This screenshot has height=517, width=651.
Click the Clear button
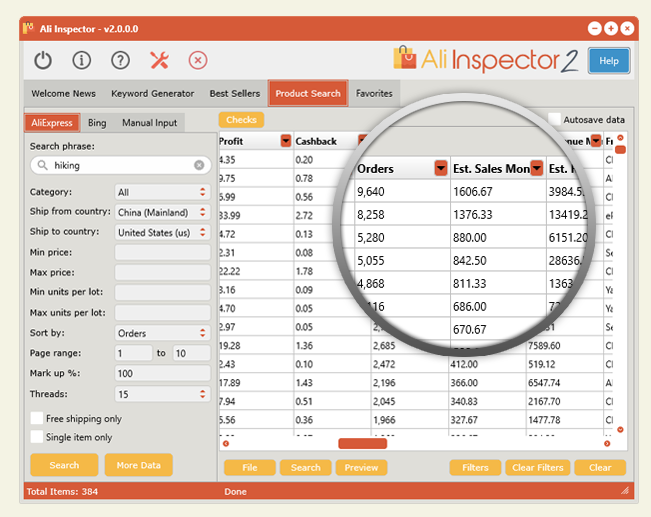tap(600, 467)
